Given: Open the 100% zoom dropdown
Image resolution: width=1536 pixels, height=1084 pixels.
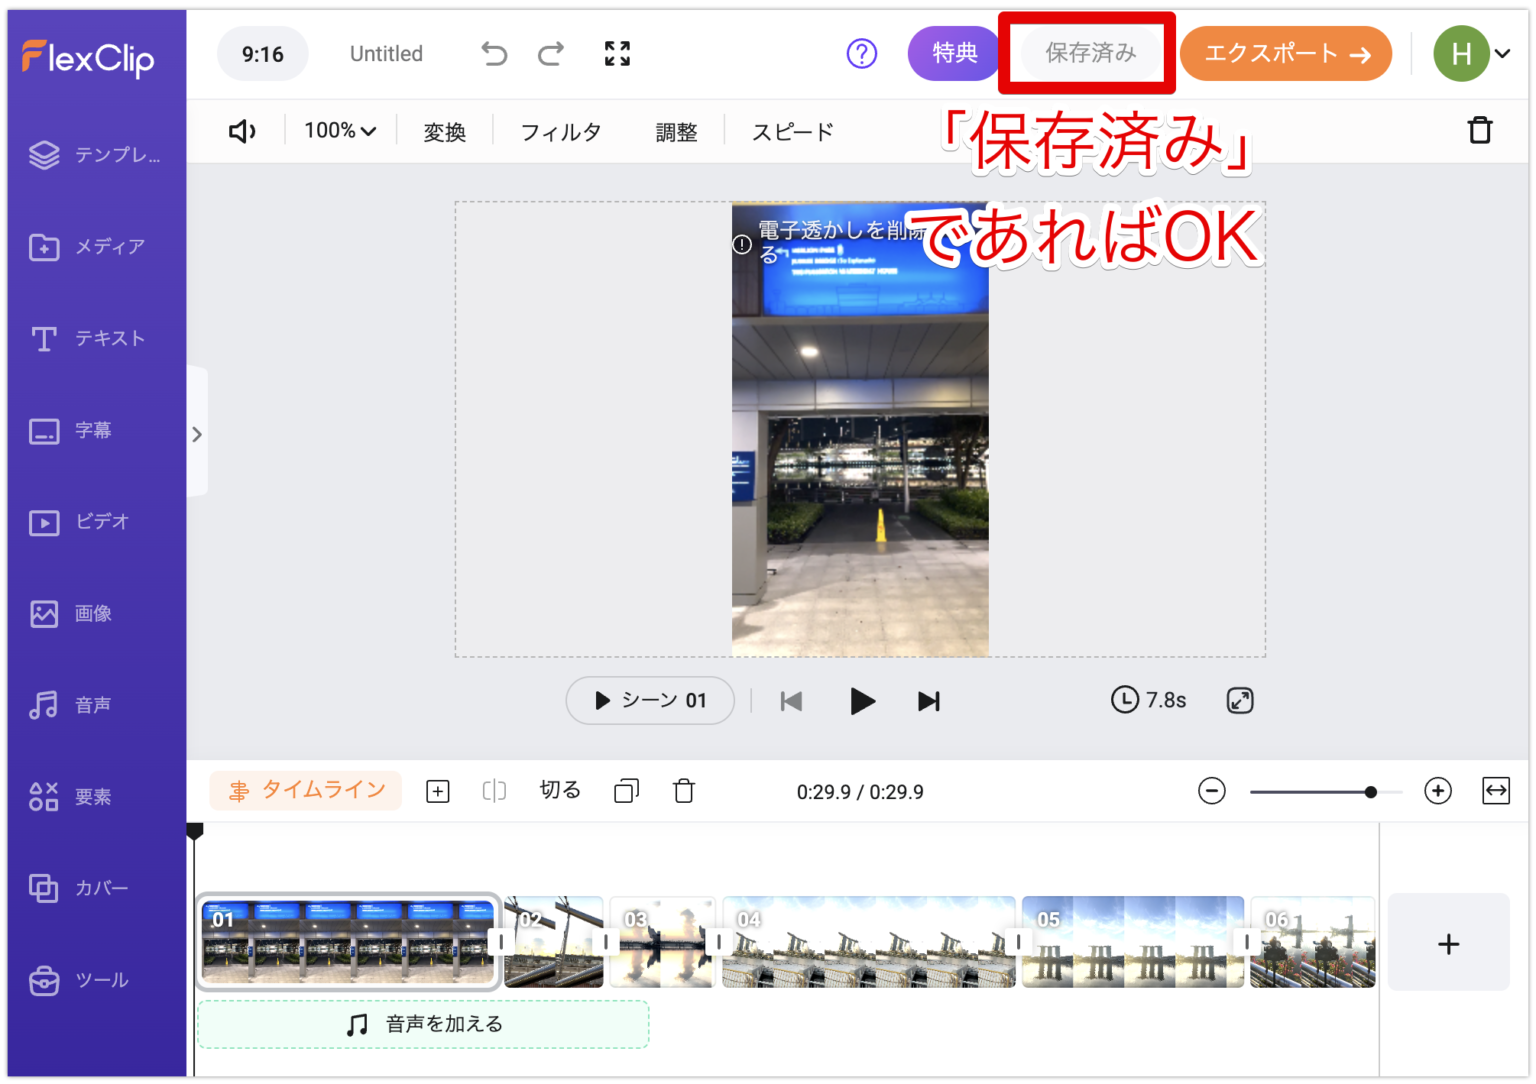Looking at the screenshot, I should click(339, 130).
